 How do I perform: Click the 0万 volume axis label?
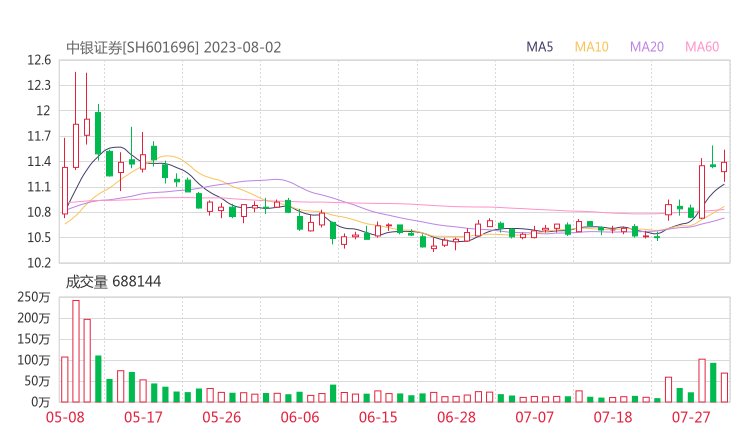click(41, 402)
